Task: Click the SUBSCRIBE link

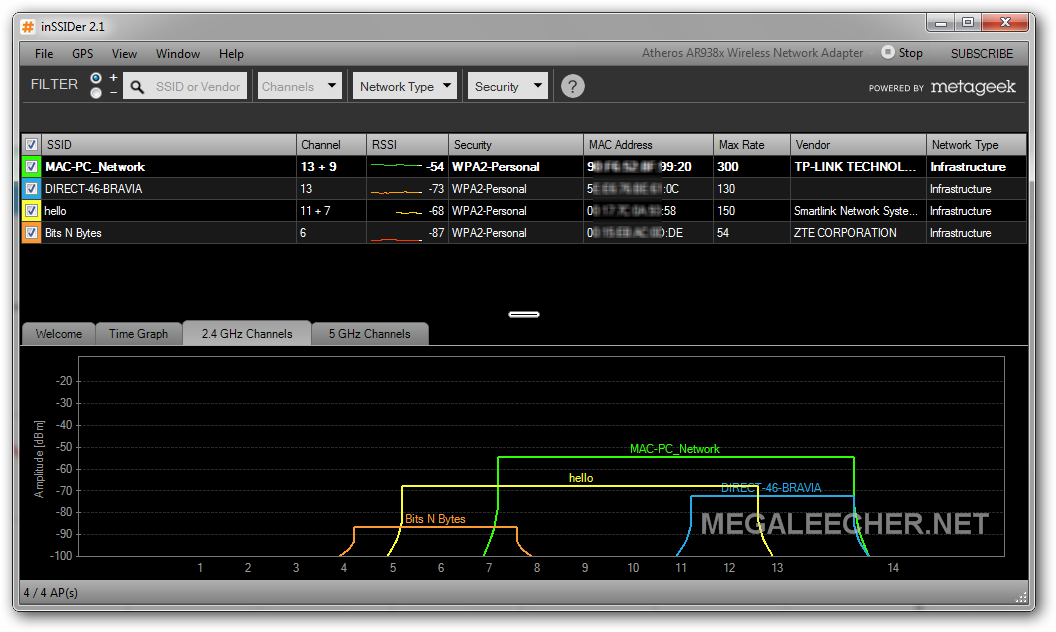Action: click(x=982, y=53)
